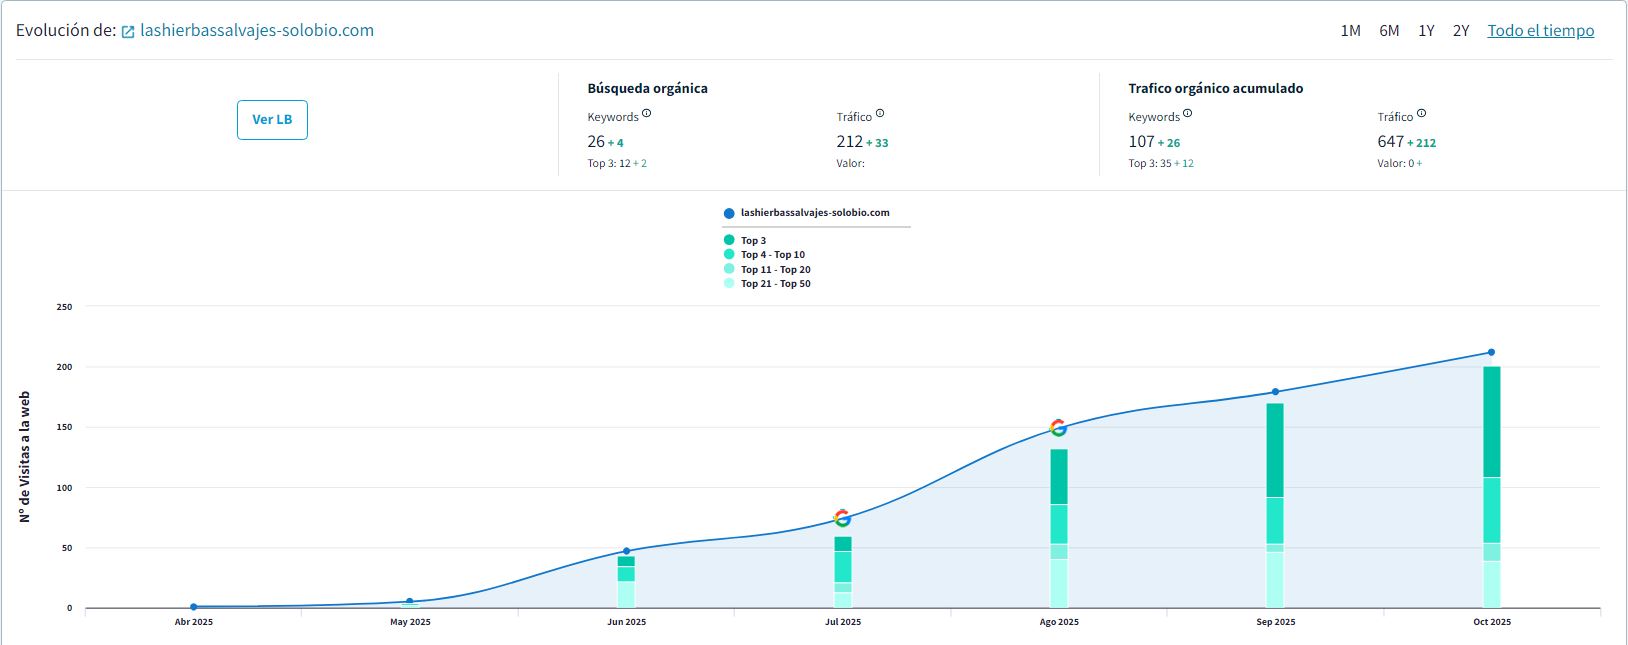Select the 1M time range

(1350, 31)
